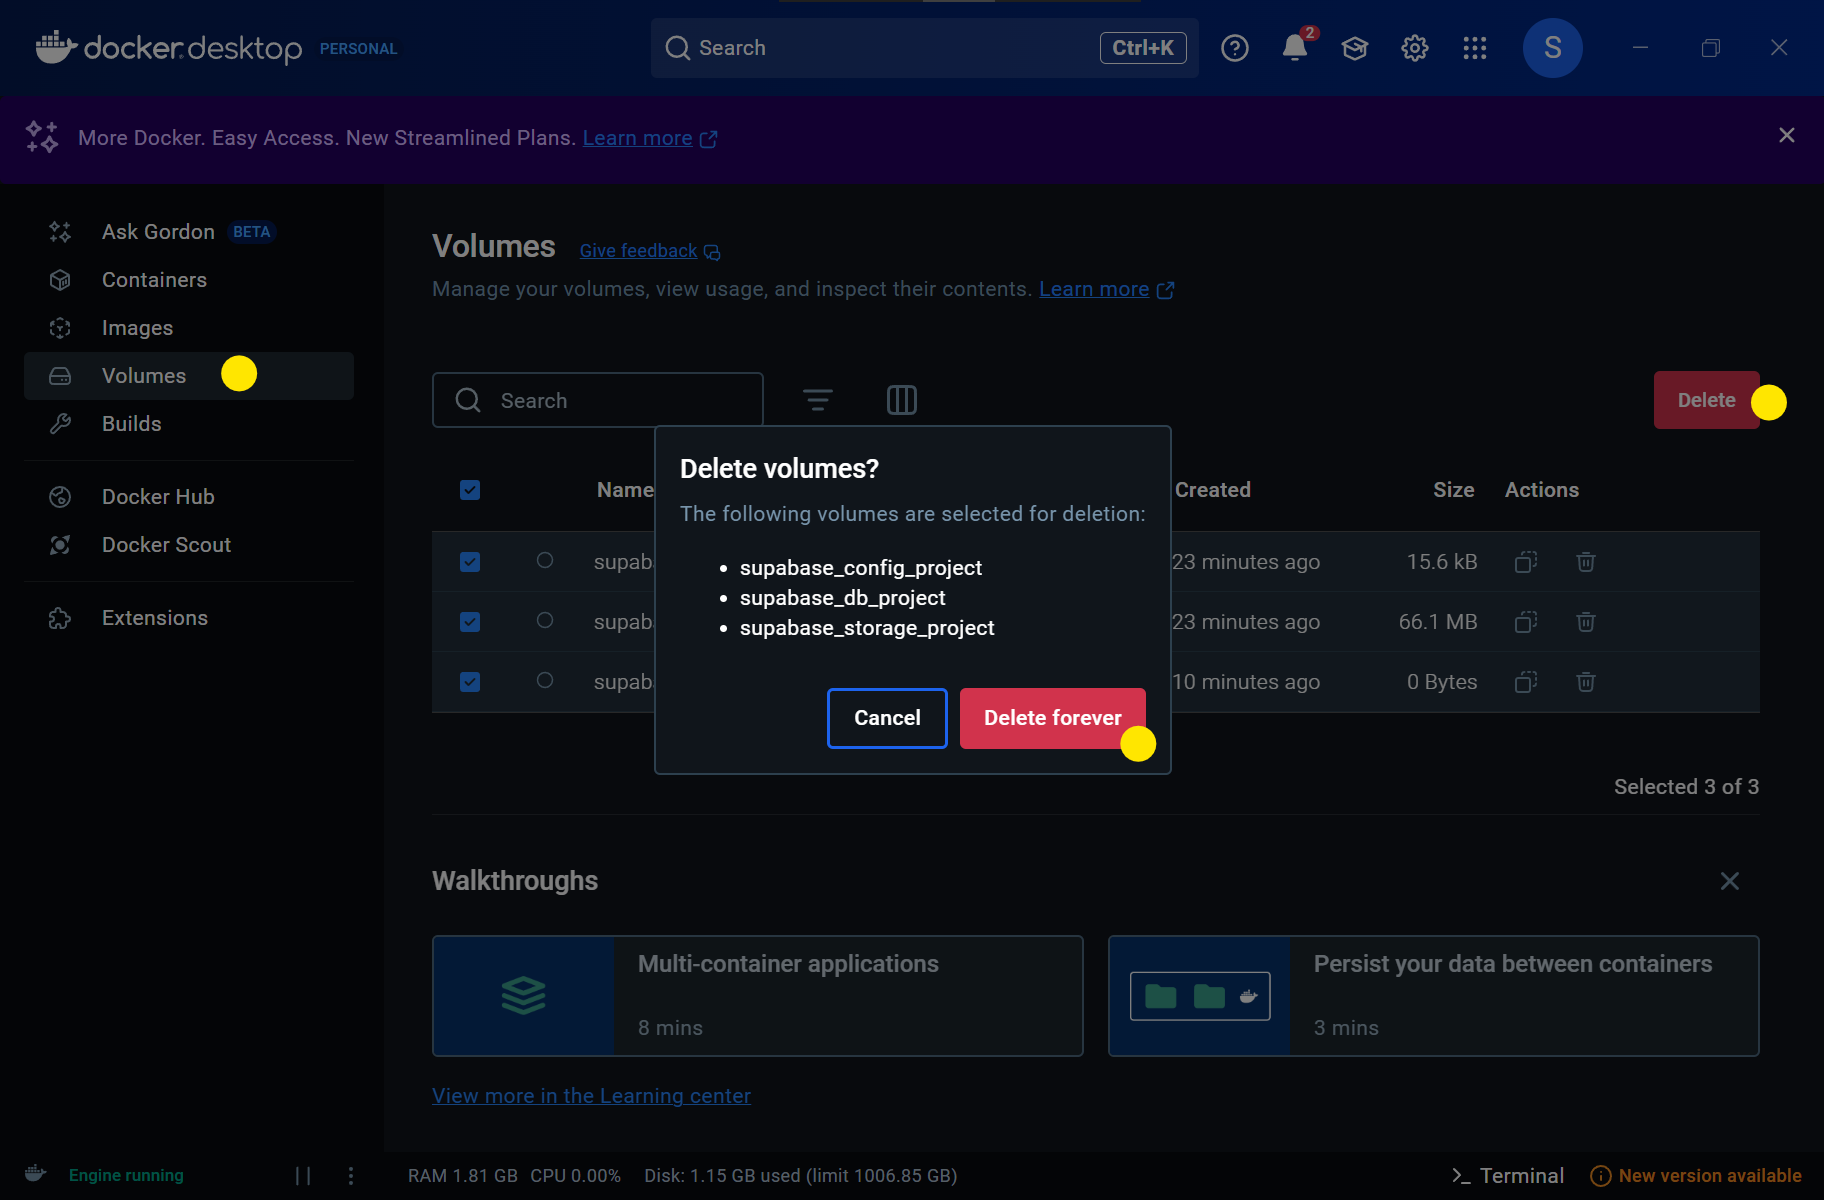Click supabase_db_project in the dialog list
Viewport: 1824px width, 1200px height.
pos(843,598)
